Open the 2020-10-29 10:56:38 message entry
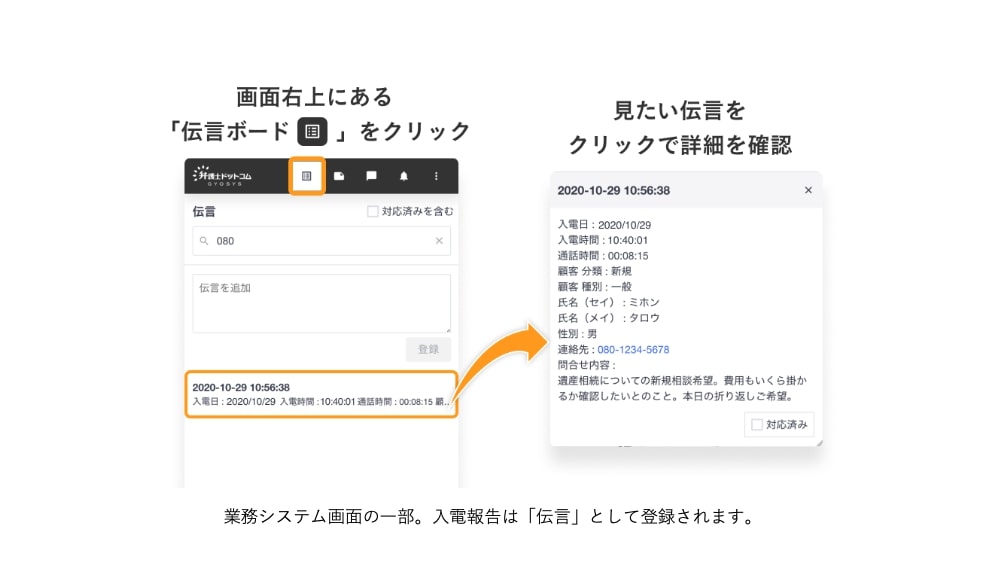 (x=321, y=394)
